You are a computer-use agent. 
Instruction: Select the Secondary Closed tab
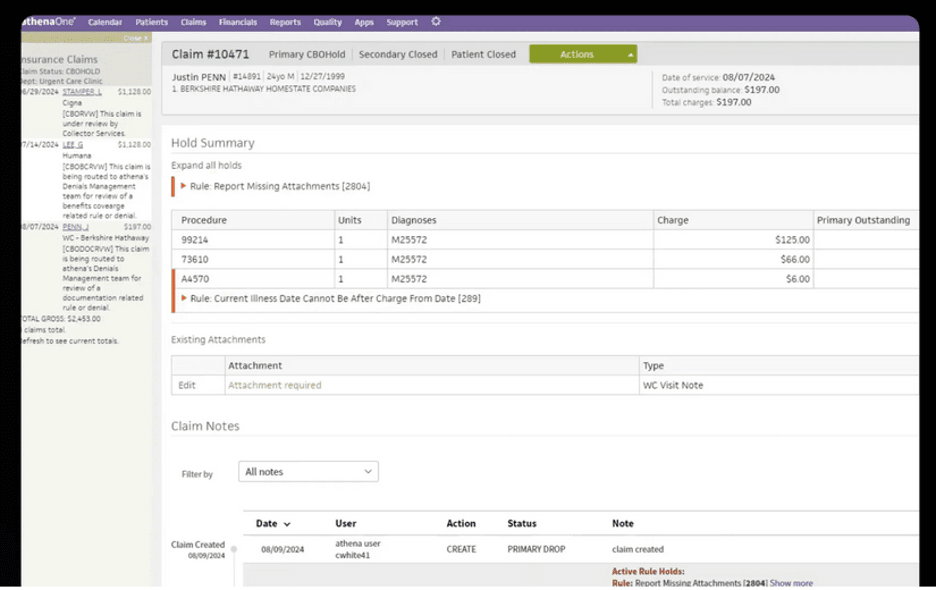398,55
